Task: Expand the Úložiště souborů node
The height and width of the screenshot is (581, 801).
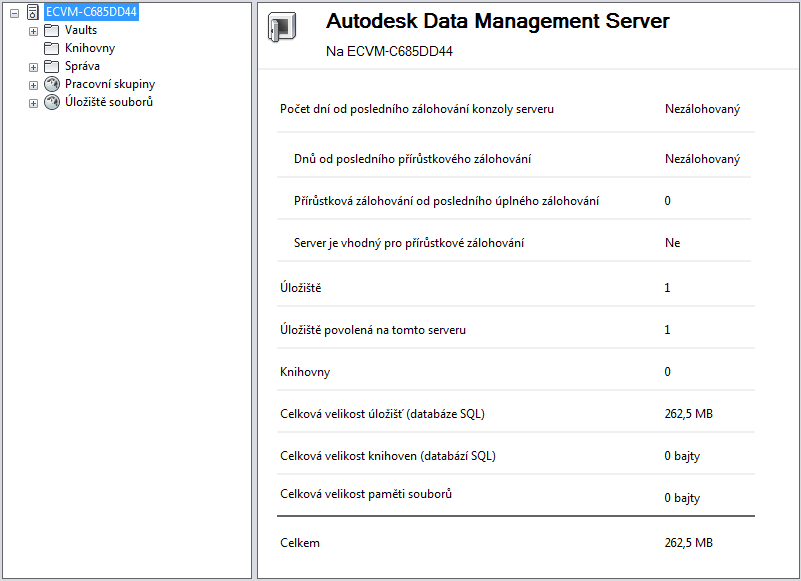Action: pos(33,103)
